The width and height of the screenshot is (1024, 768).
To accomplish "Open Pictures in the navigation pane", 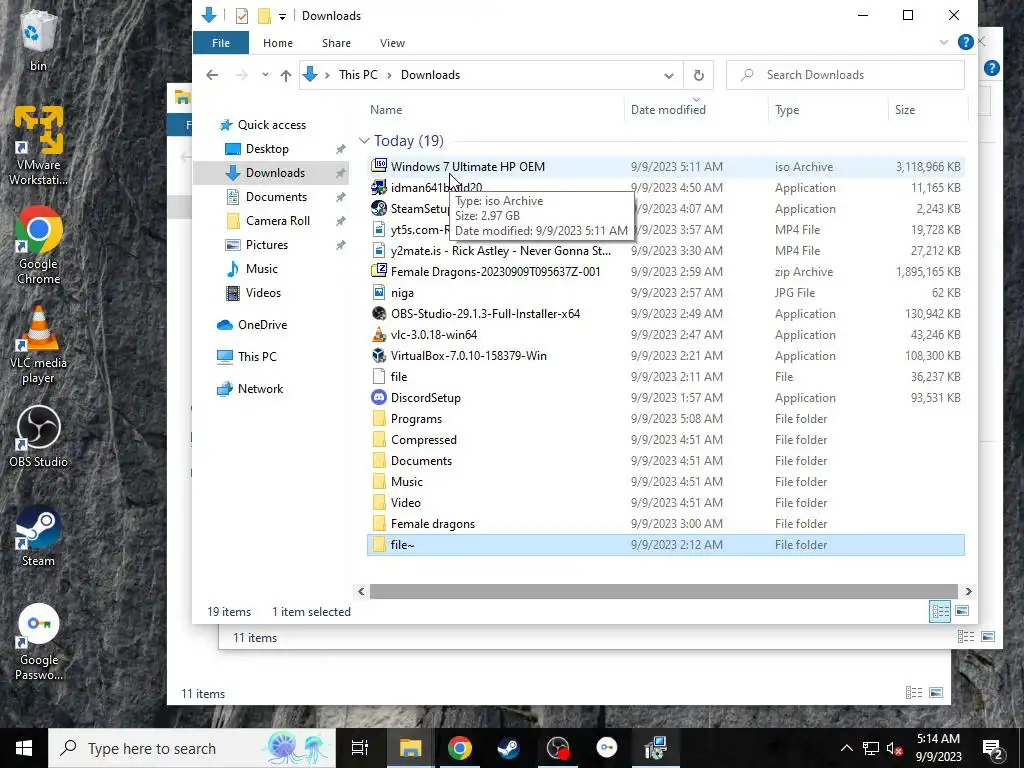I will pos(266,245).
